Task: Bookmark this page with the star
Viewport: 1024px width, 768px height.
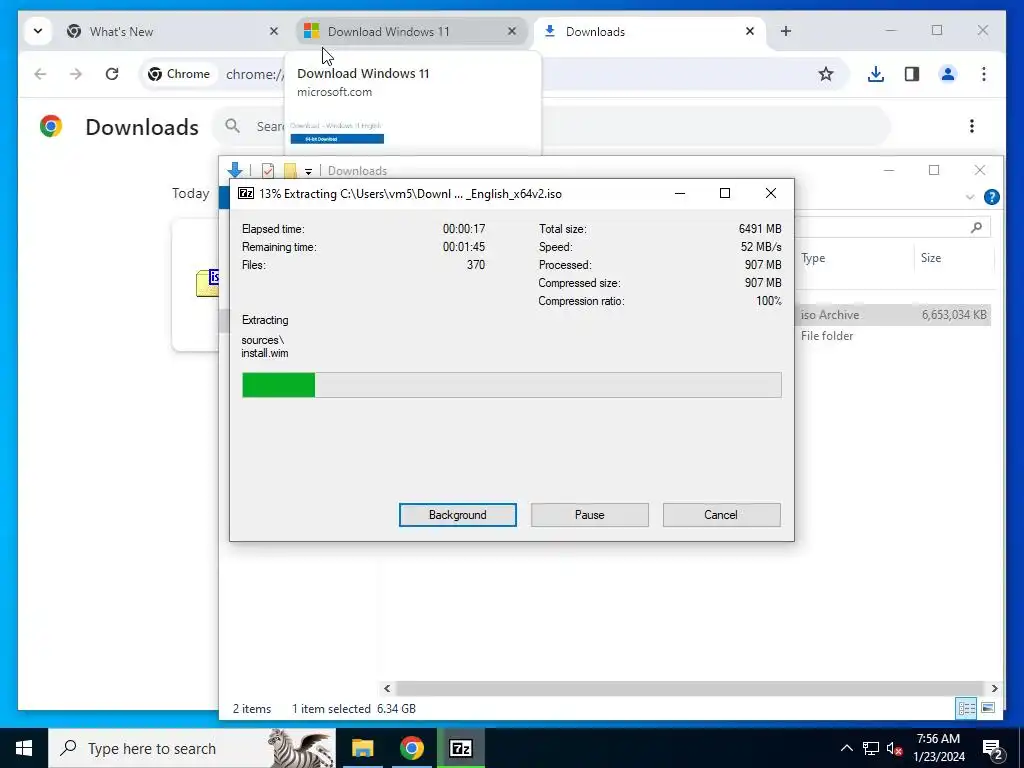Action: pyautogui.click(x=826, y=74)
